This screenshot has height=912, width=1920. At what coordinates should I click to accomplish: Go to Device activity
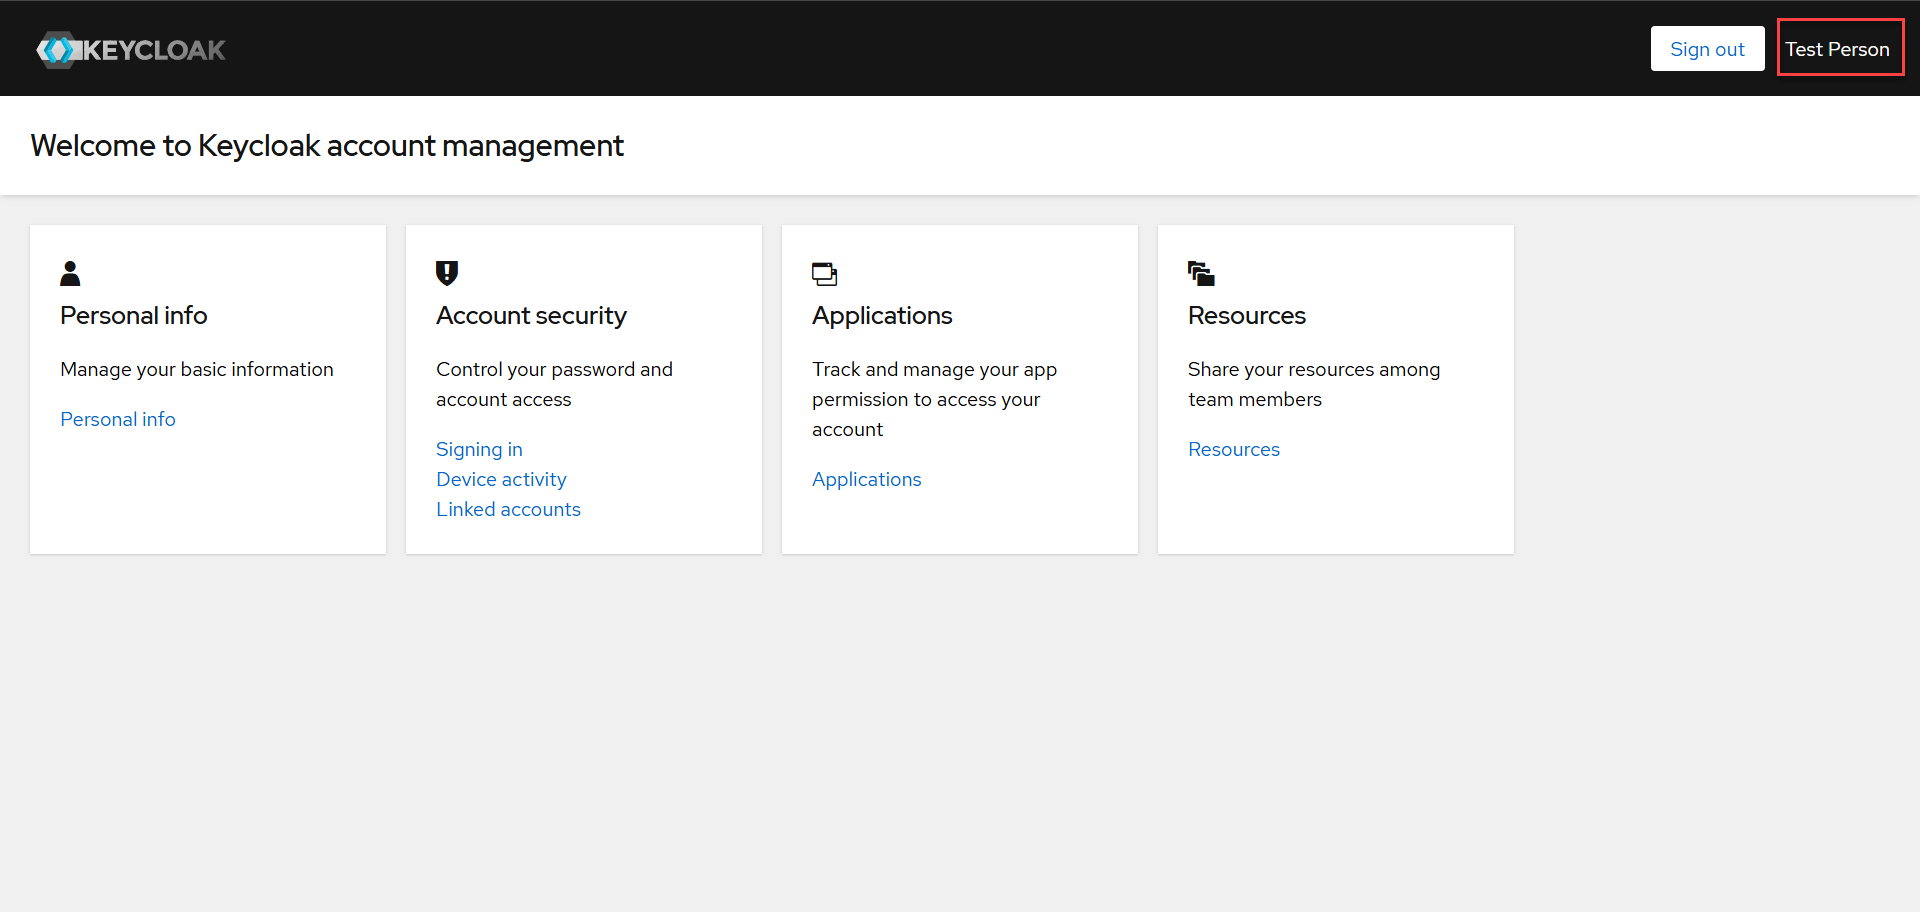click(501, 479)
